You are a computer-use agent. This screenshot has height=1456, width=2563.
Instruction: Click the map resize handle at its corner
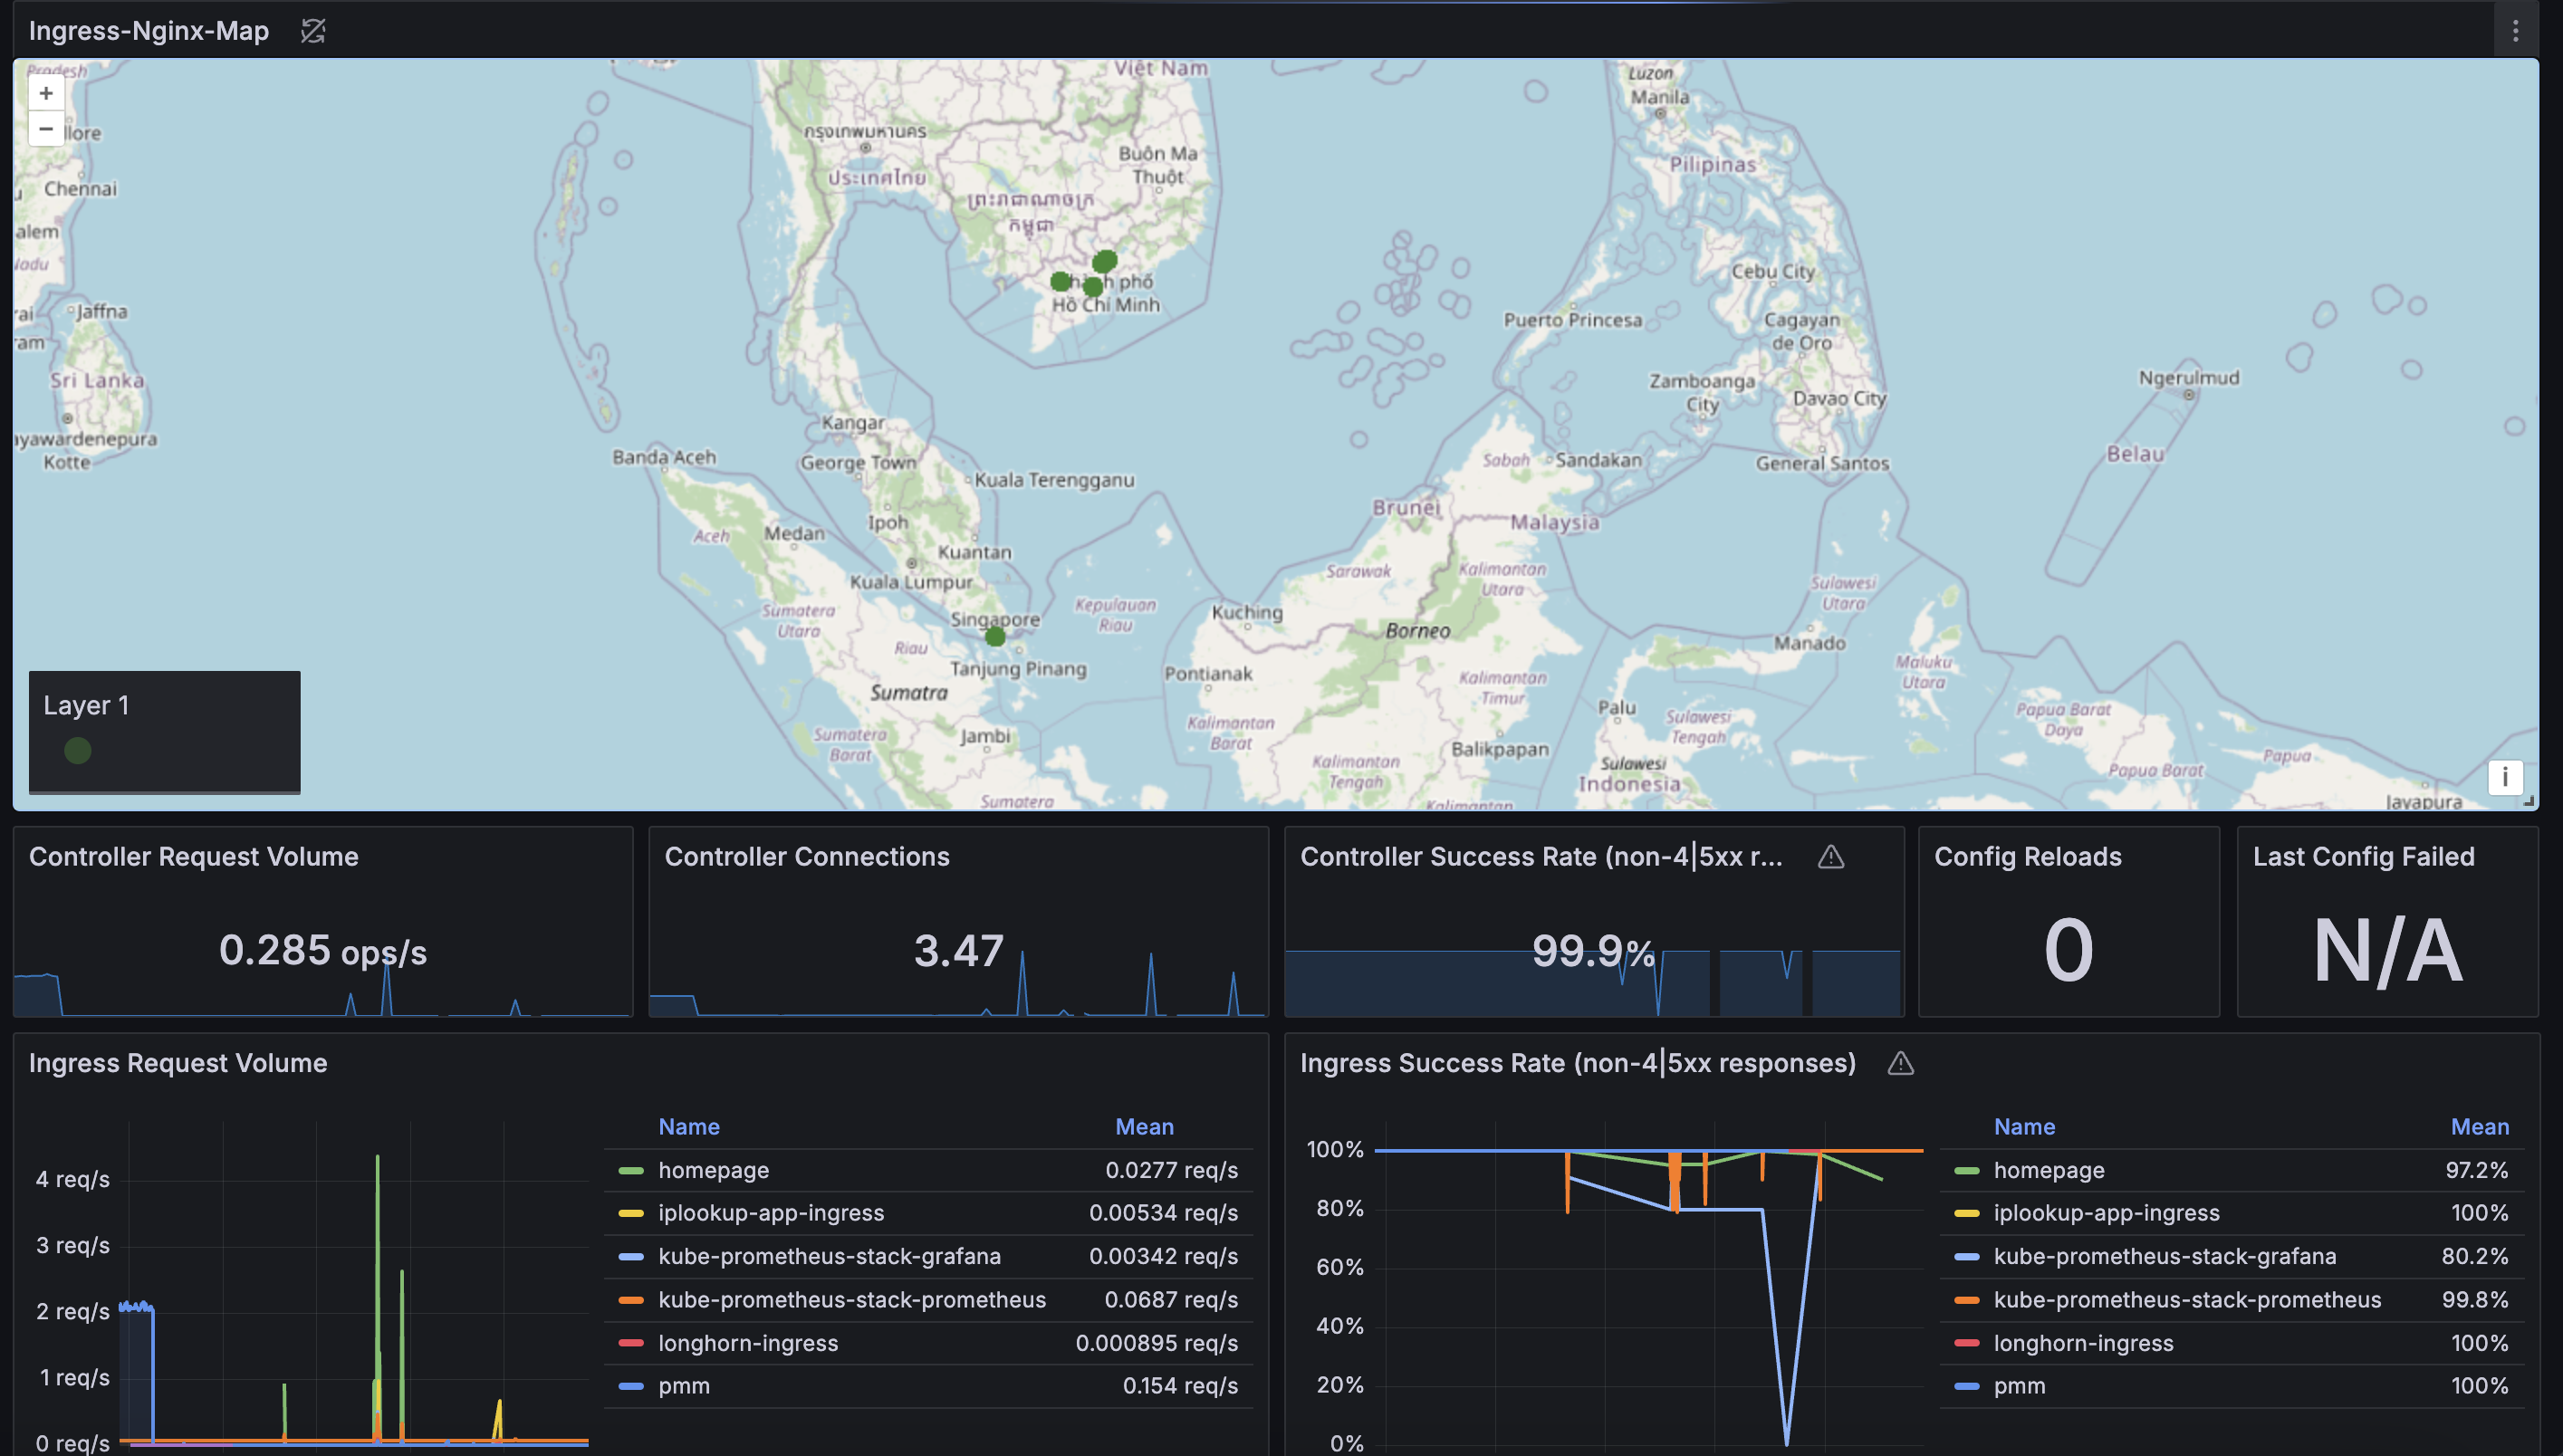click(x=2529, y=801)
